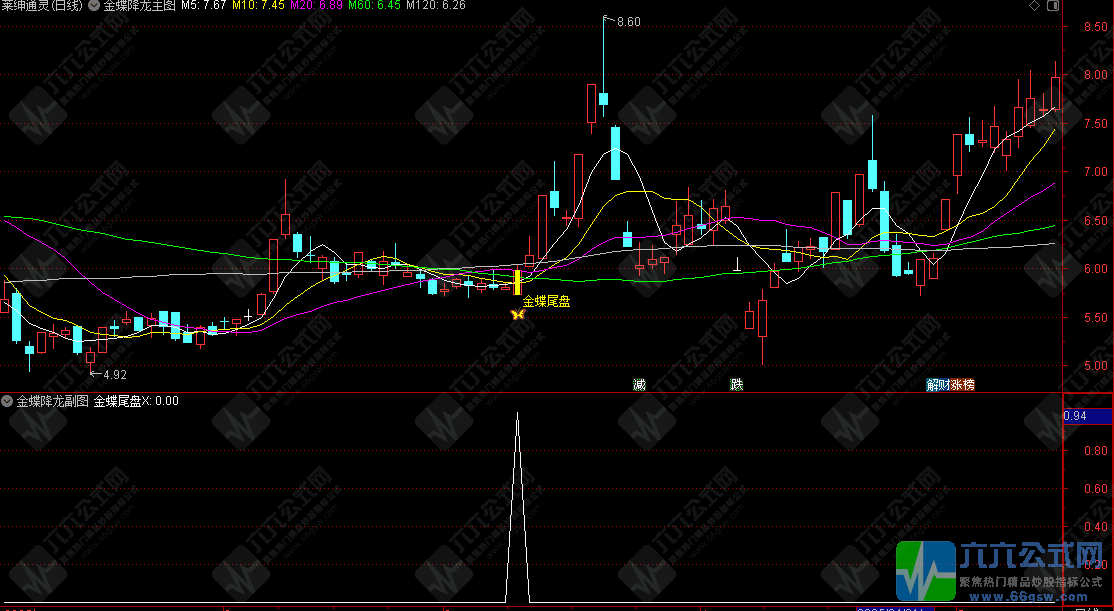Click the 金蝶降龙主图 indicator name
Screen dimensions: 1114x611
point(140,6)
